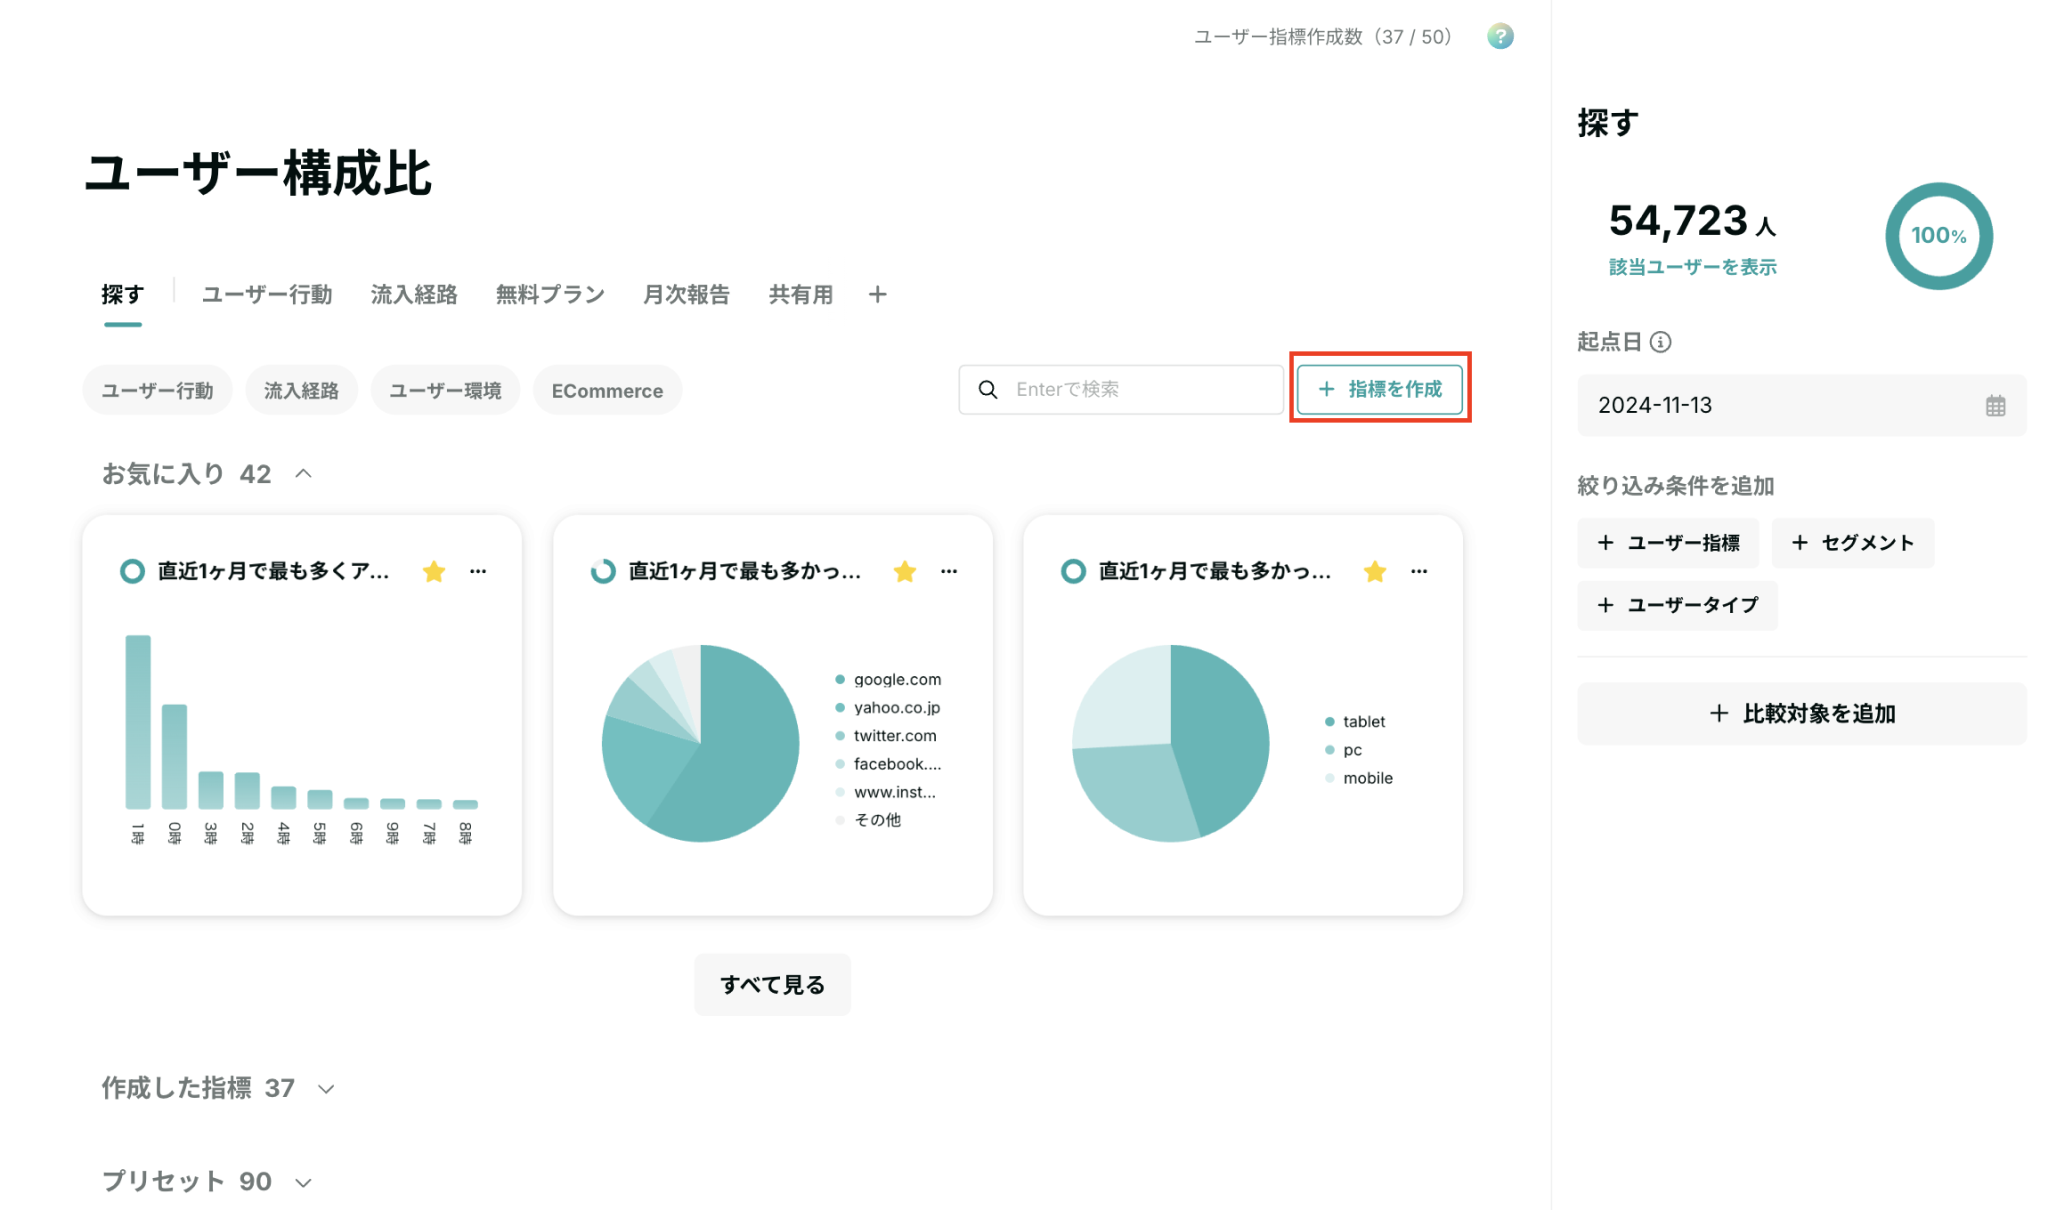Filter by the ユーザー行動 chip
This screenshot has width=2048, height=1210.
point(157,390)
